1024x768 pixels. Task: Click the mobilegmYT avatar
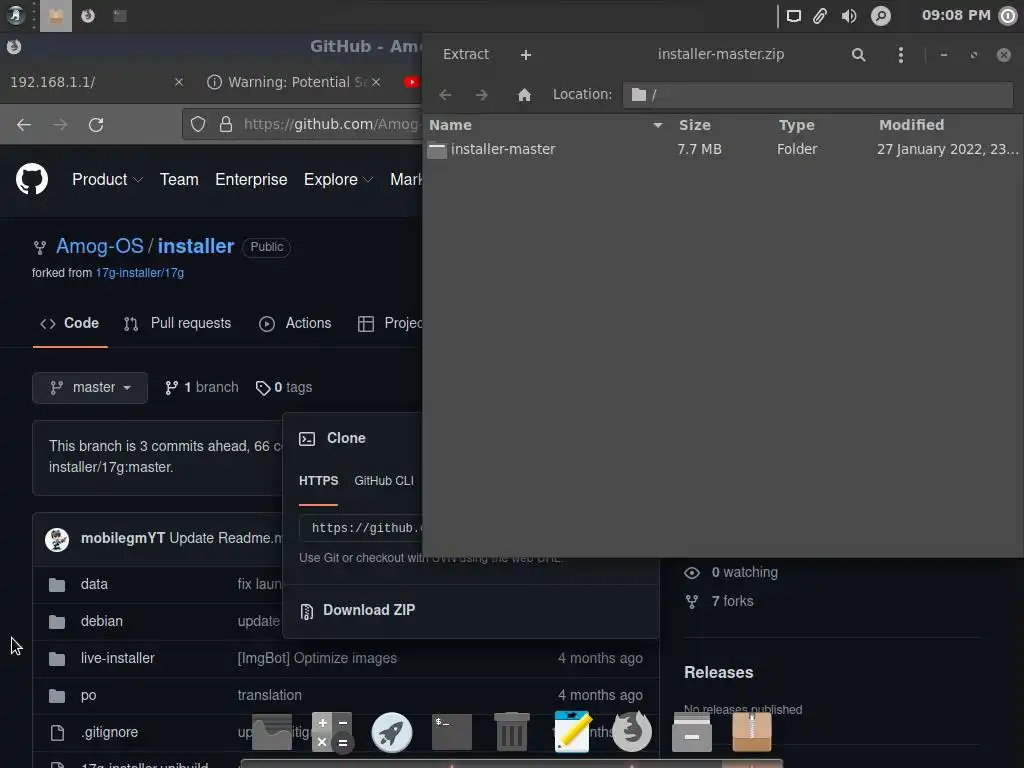point(57,539)
